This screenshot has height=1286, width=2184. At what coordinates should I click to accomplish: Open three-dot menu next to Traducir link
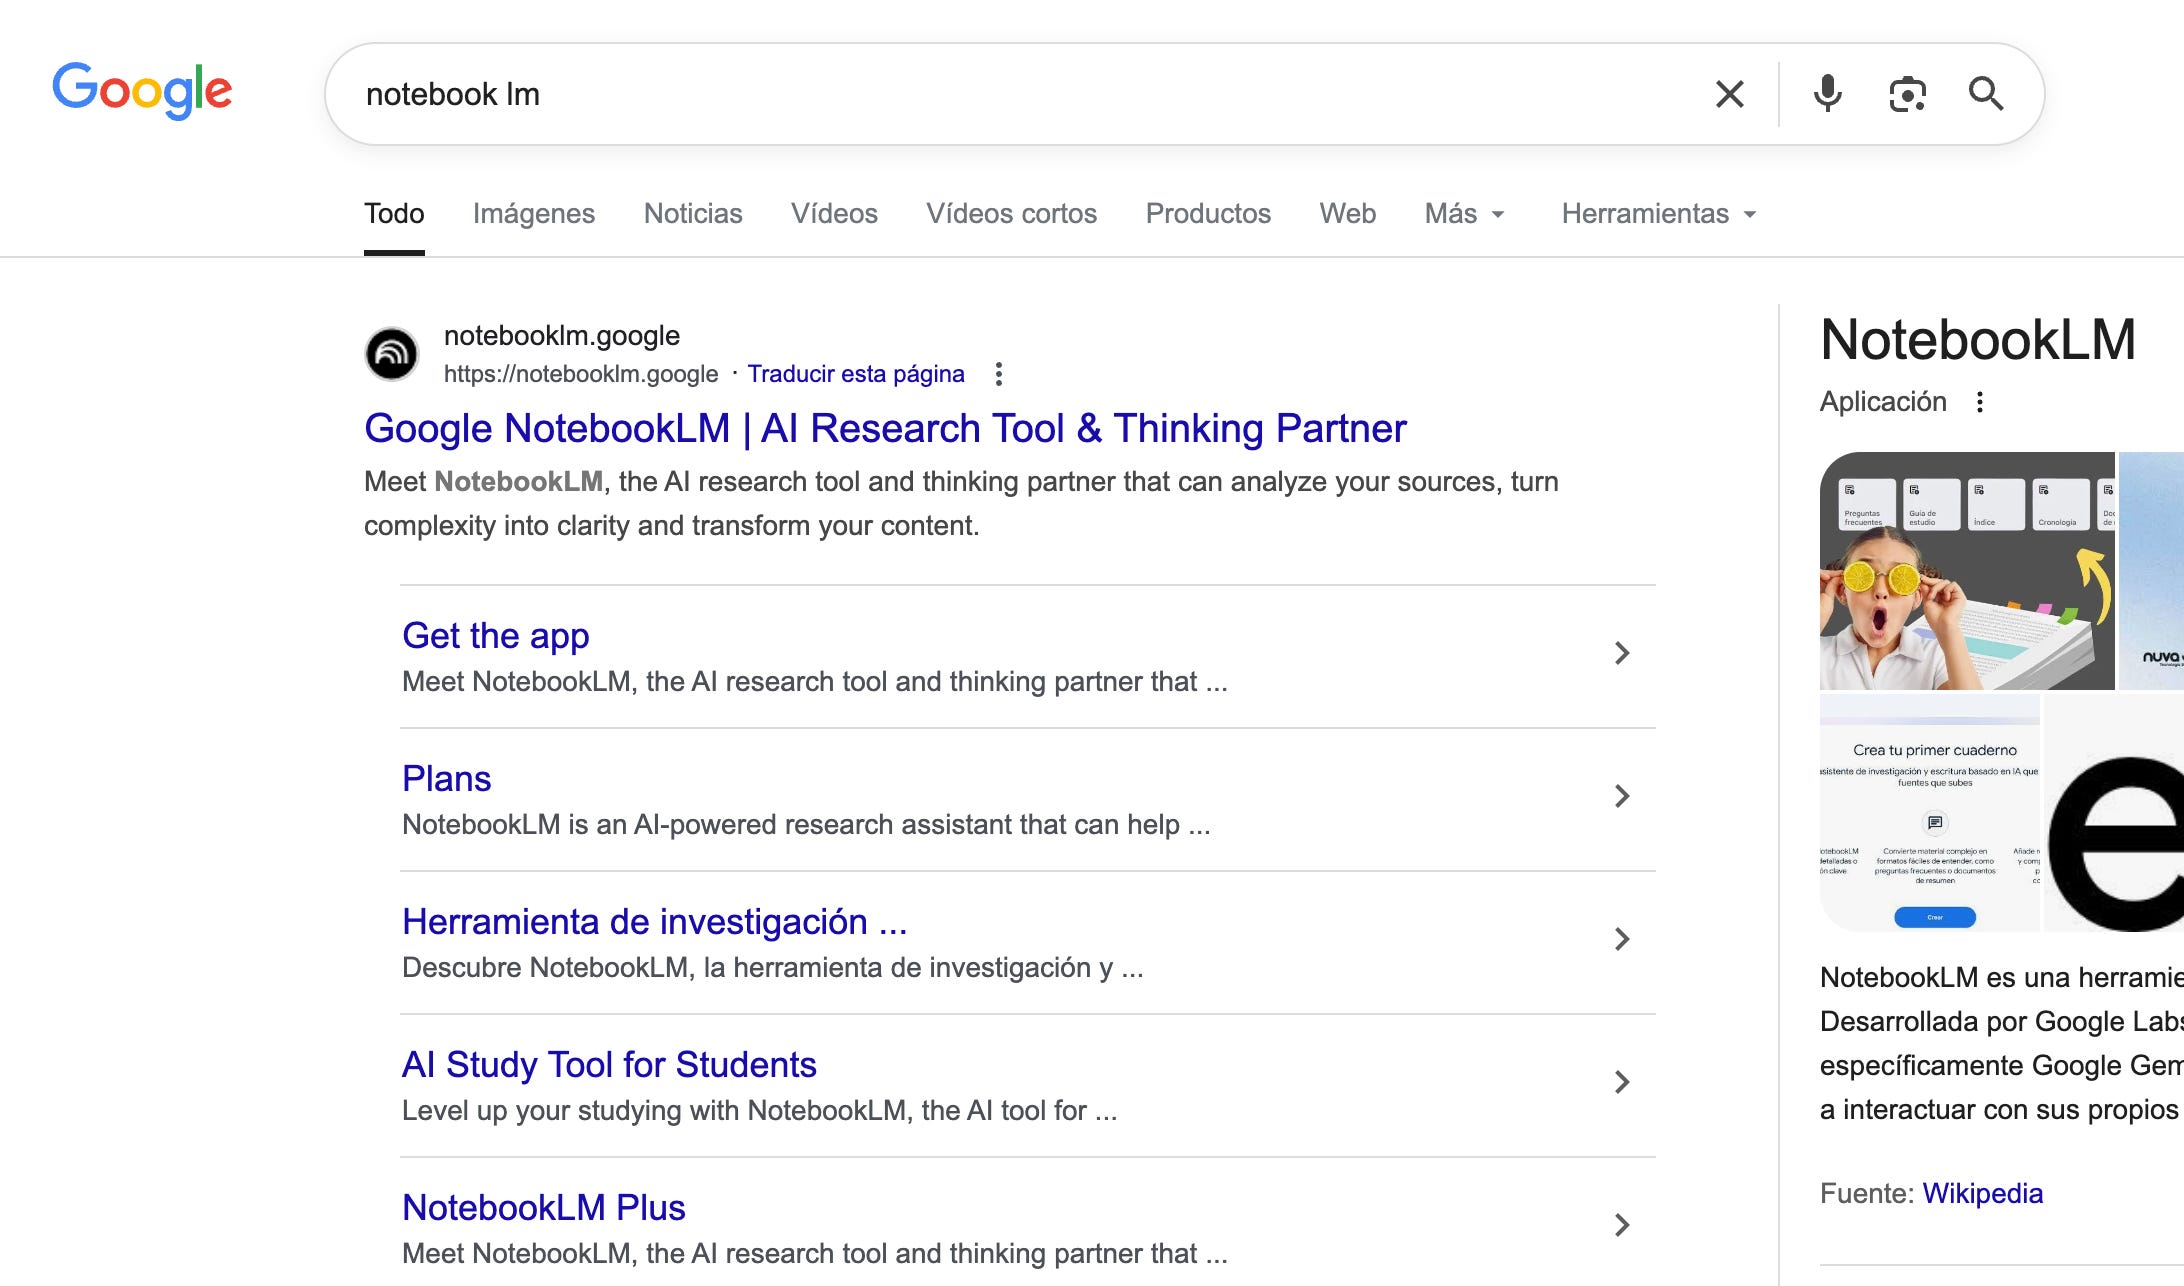(x=998, y=374)
